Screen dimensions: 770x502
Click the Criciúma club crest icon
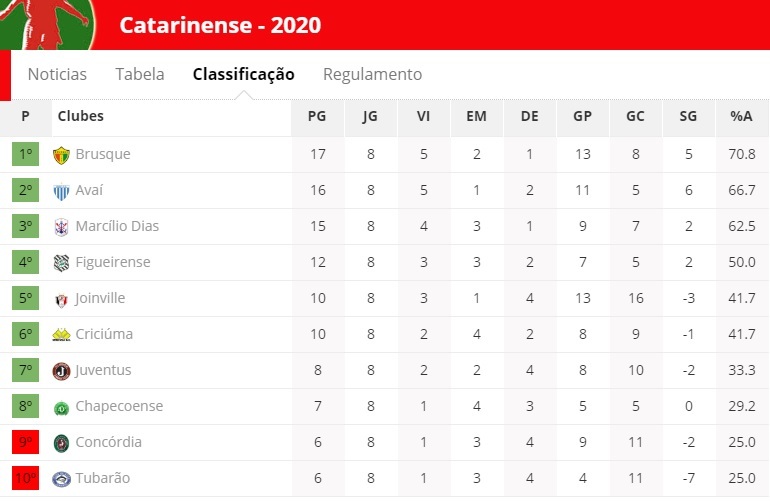[61, 335]
